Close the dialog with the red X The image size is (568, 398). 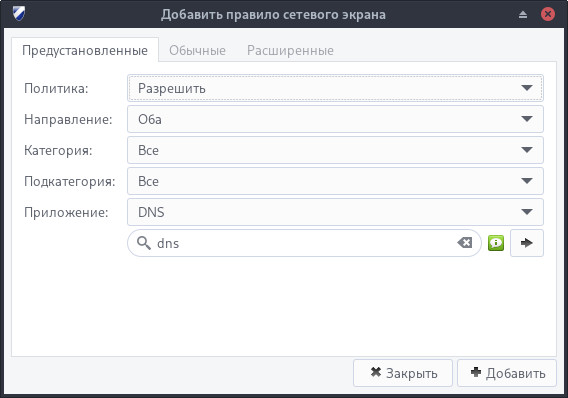pos(548,14)
